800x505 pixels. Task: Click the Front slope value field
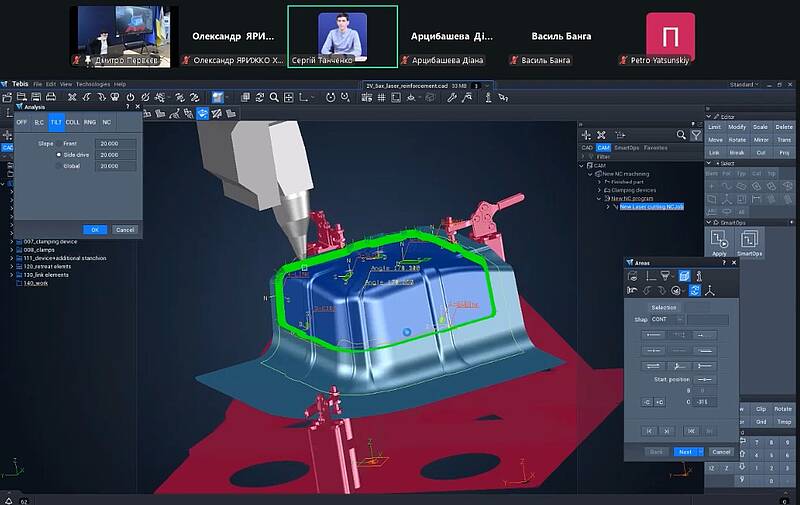pos(115,143)
